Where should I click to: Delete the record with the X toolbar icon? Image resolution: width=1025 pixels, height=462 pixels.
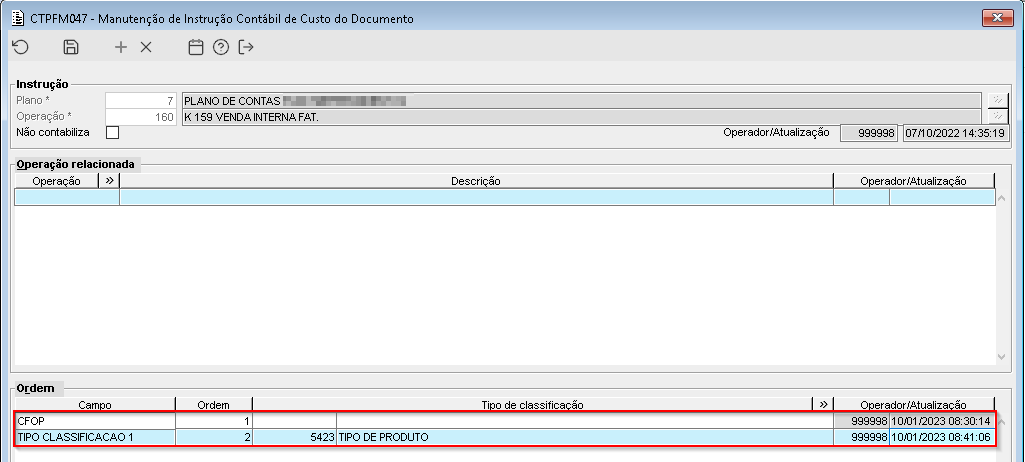(x=146, y=47)
